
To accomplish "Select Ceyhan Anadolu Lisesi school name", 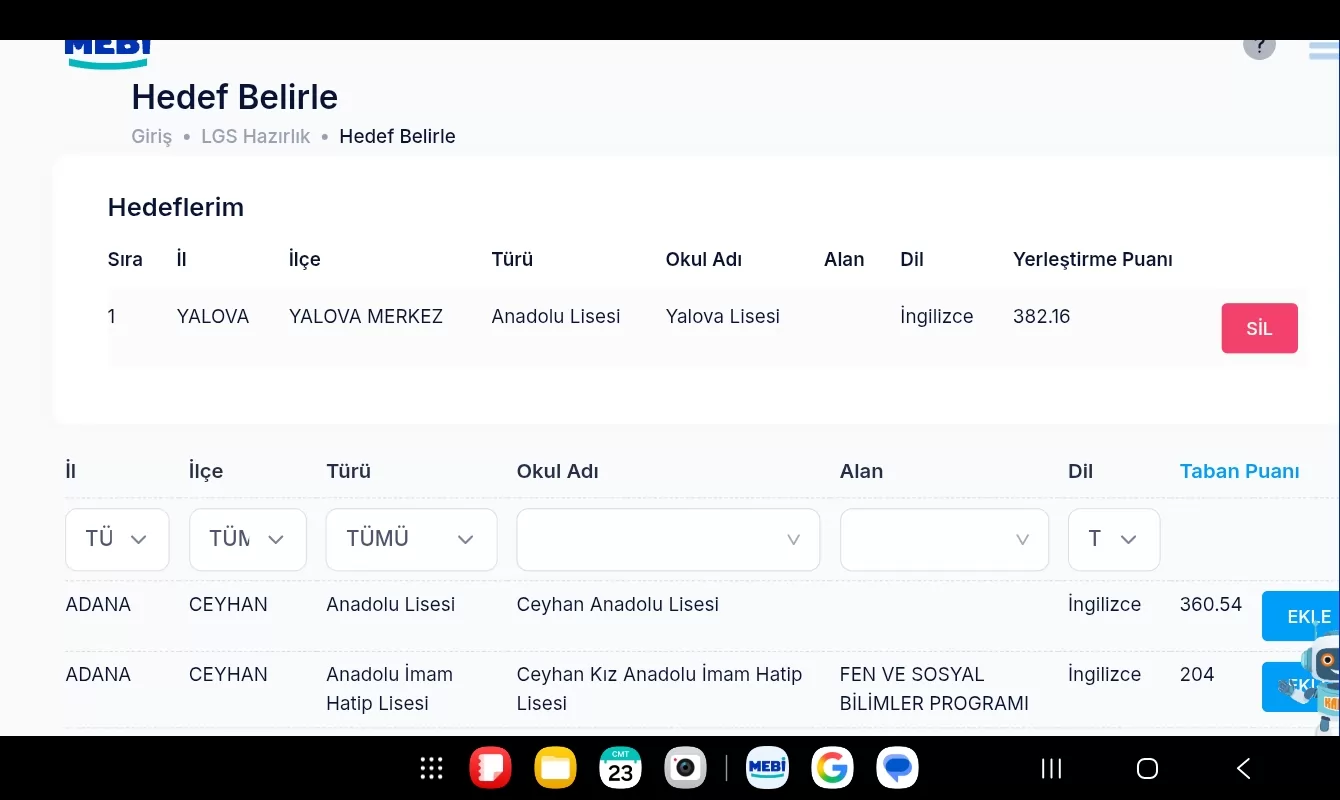I will pos(617,605).
